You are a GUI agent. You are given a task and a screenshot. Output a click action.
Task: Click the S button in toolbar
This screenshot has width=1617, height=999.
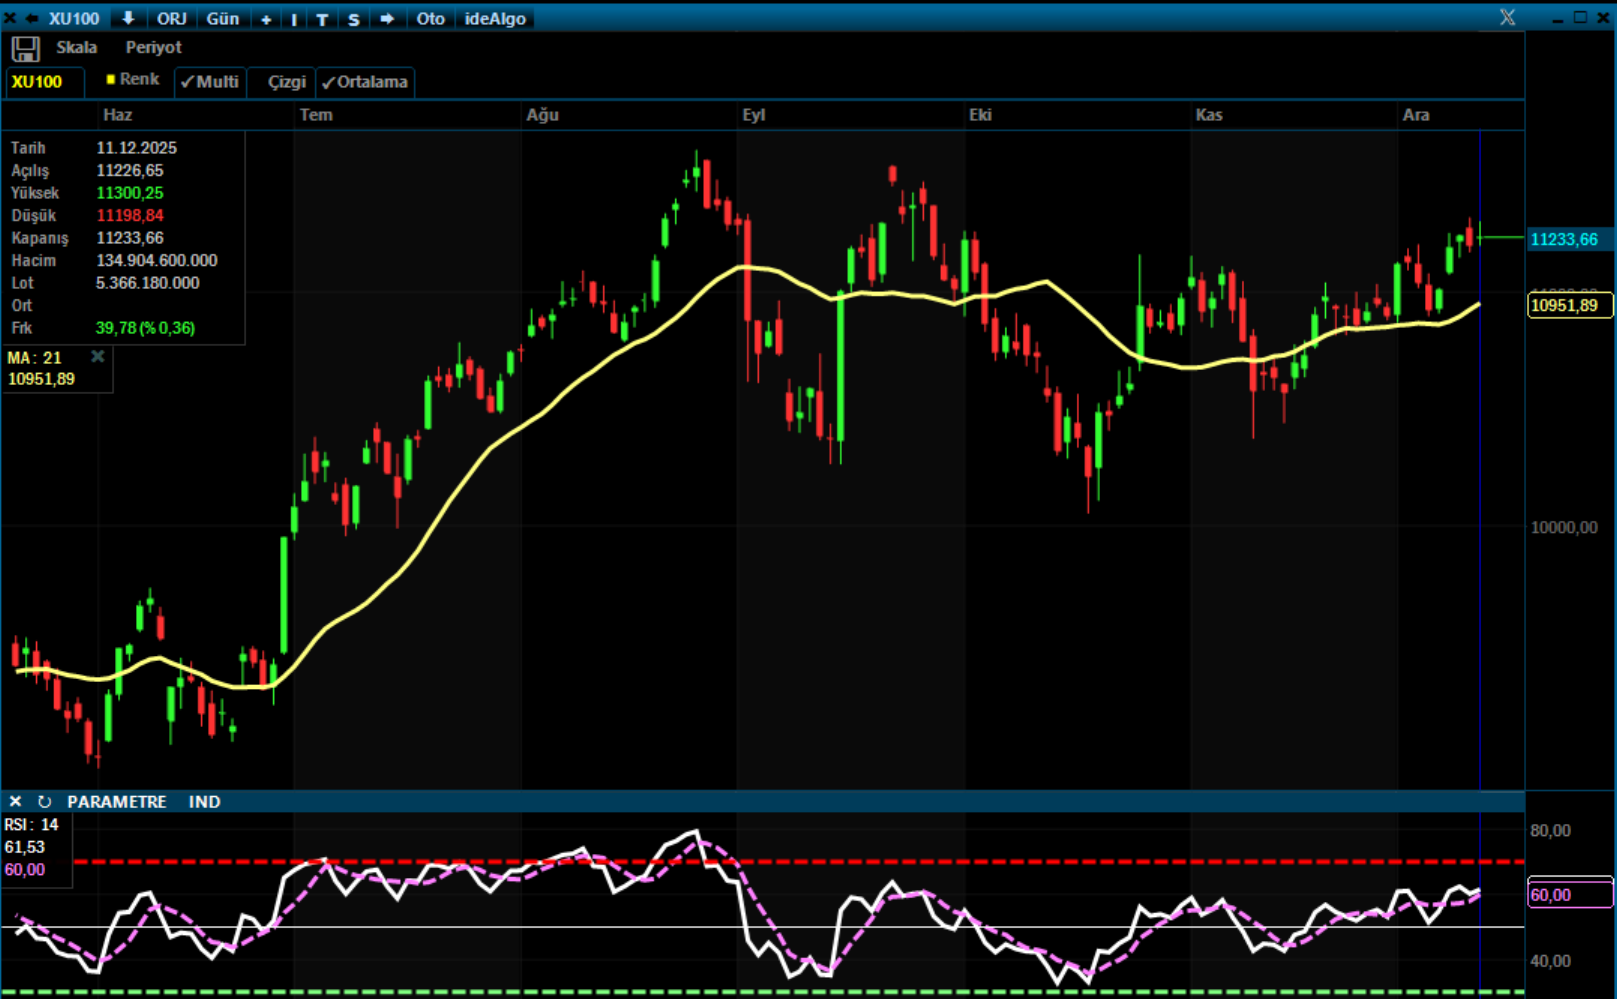click(353, 19)
